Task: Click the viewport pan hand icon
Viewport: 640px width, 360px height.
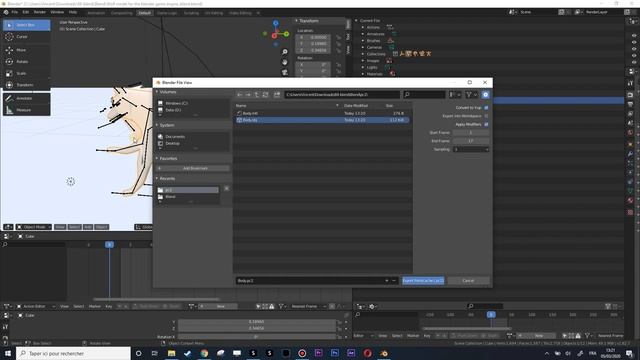Action: click(284, 62)
